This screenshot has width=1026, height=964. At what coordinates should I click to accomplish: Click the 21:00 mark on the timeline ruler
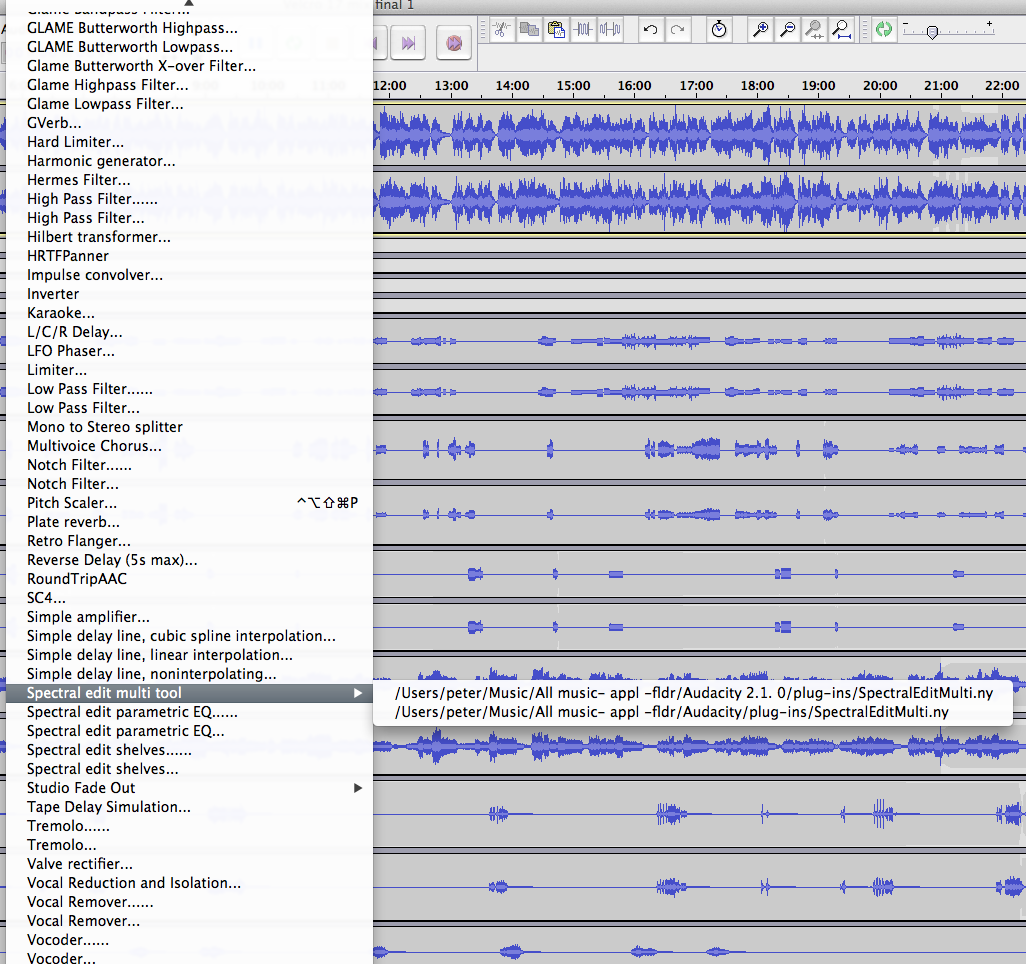point(941,86)
